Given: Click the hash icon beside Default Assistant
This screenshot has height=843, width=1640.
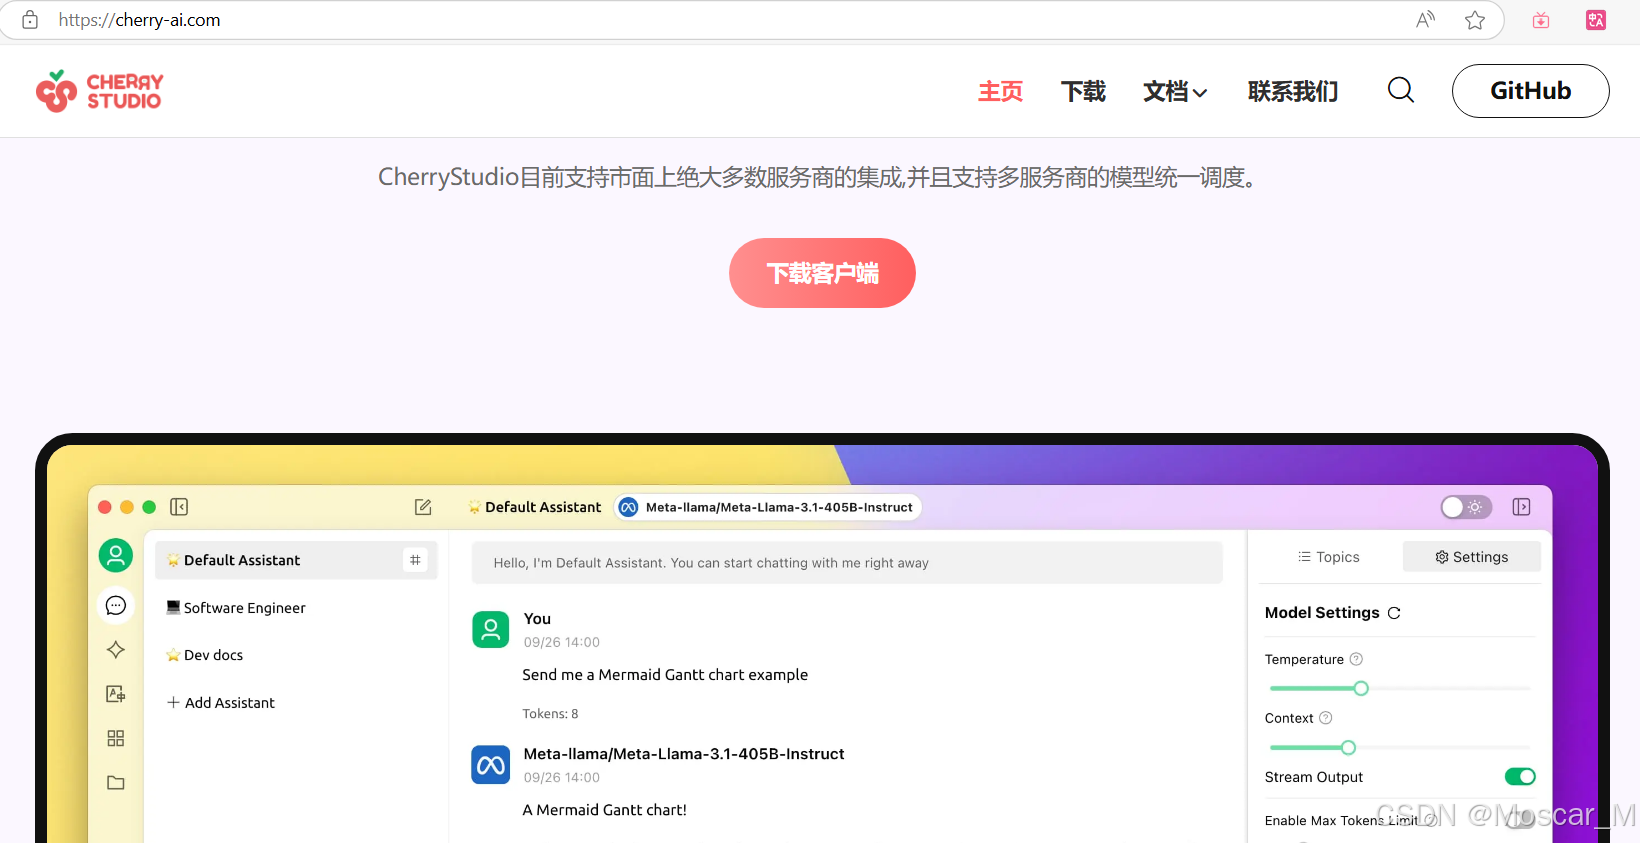Looking at the screenshot, I should coord(415,560).
